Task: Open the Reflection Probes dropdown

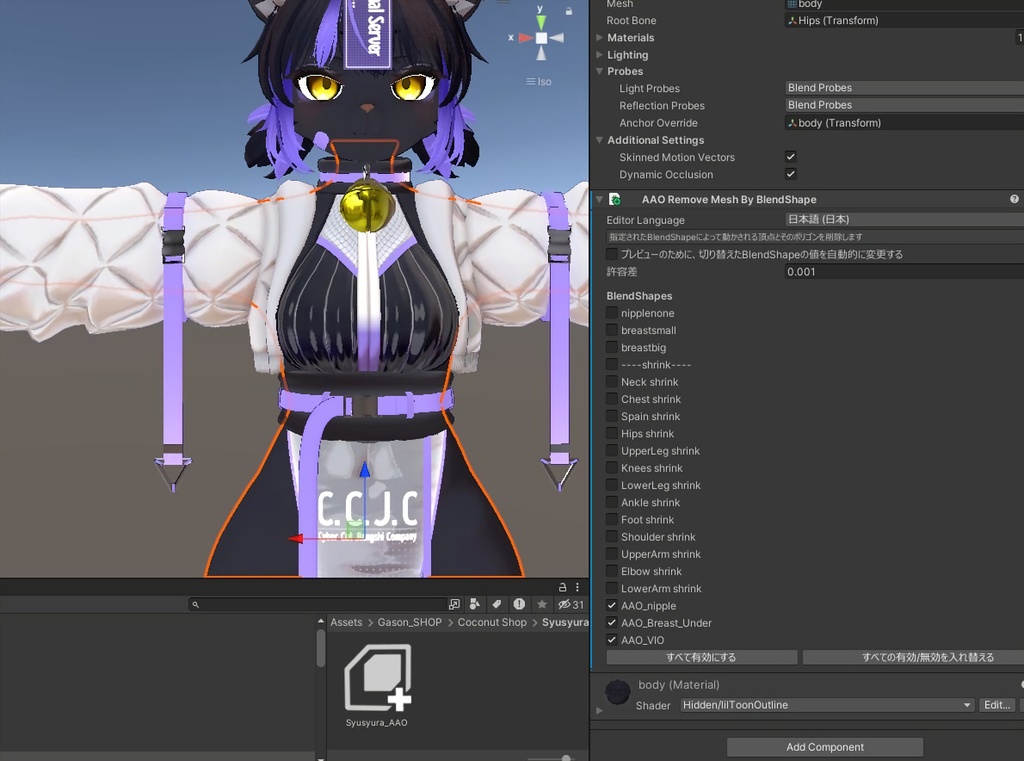Action: point(904,105)
